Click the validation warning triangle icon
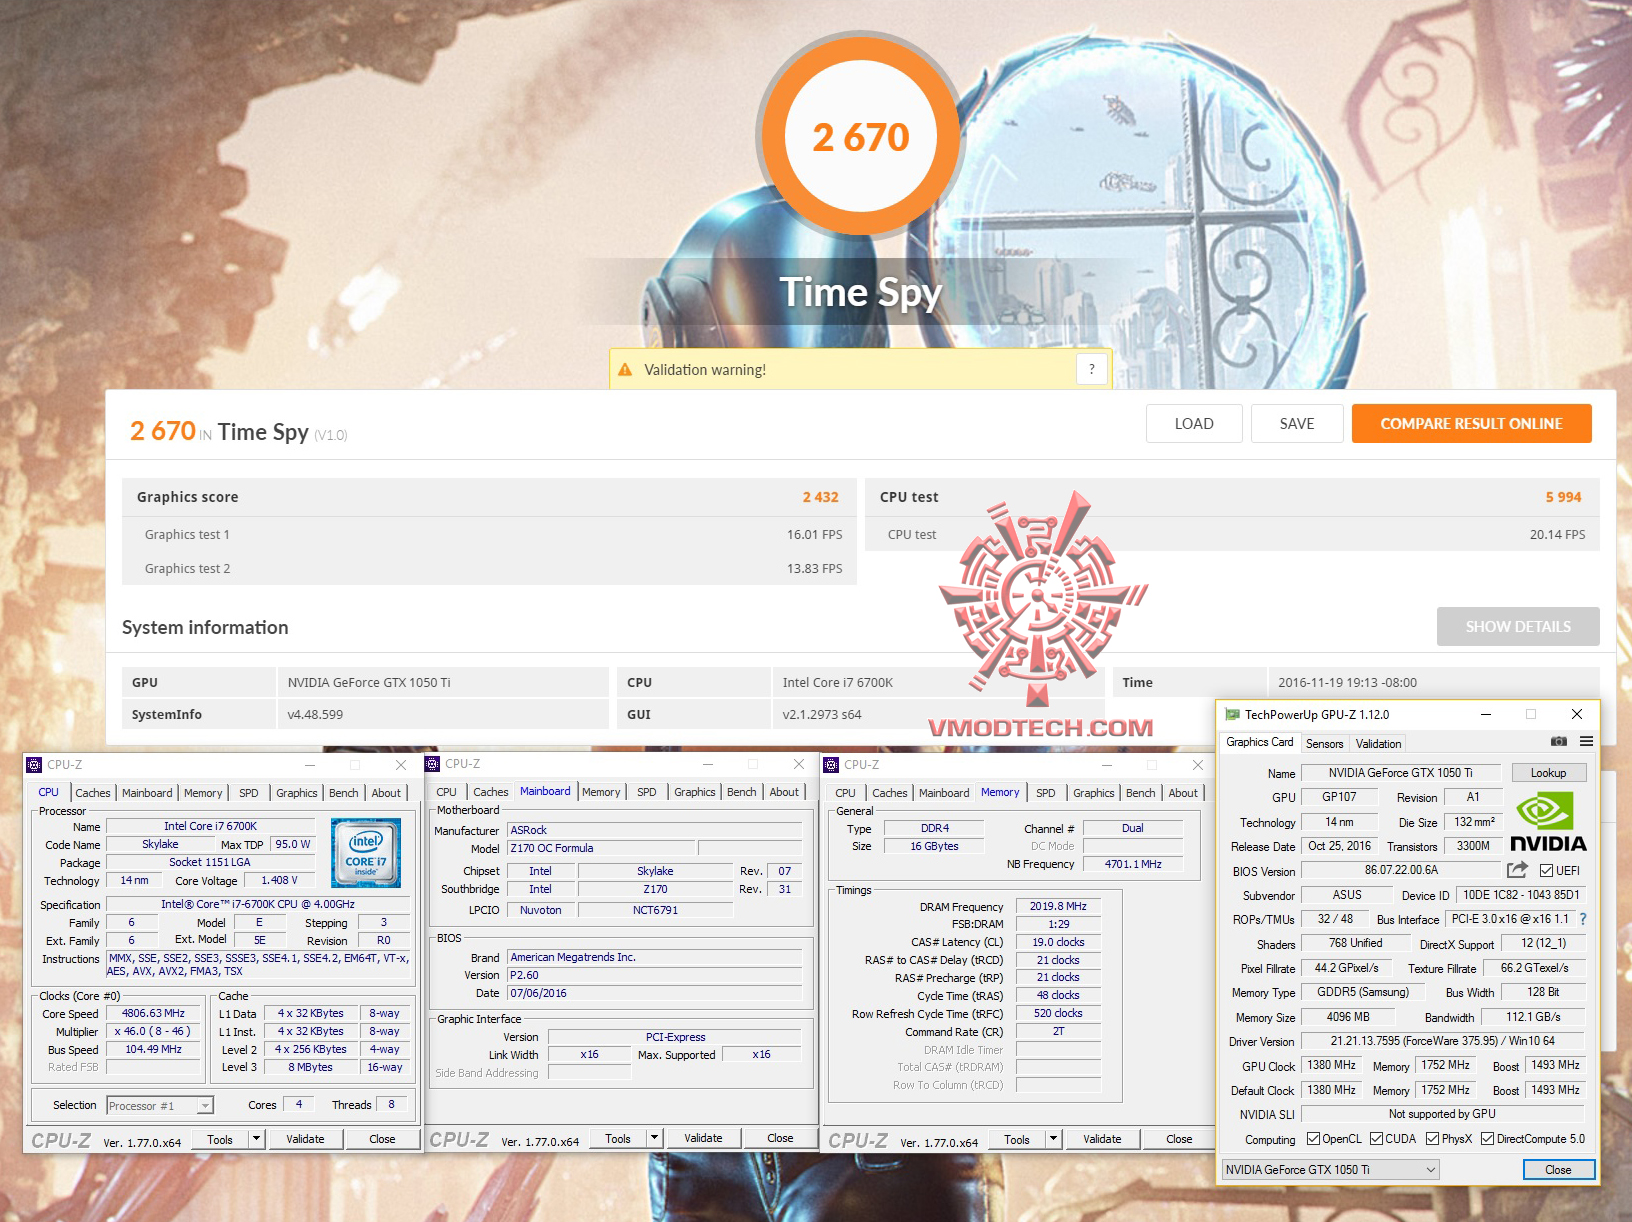This screenshot has width=1632, height=1222. pyautogui.click(x=625, y=370)
